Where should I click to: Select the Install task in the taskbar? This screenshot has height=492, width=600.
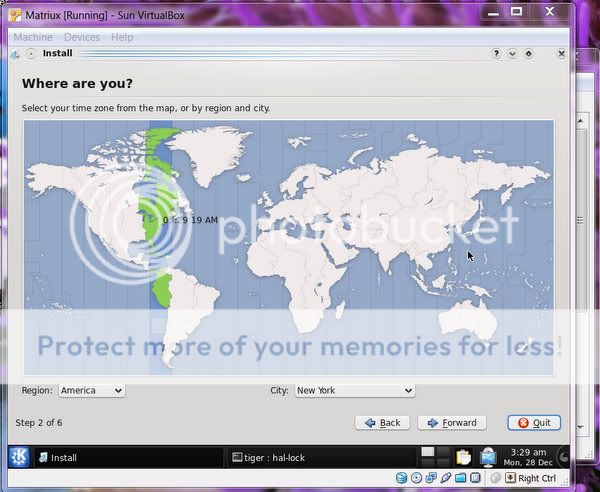pyautogui.click(x=129, y=458)
